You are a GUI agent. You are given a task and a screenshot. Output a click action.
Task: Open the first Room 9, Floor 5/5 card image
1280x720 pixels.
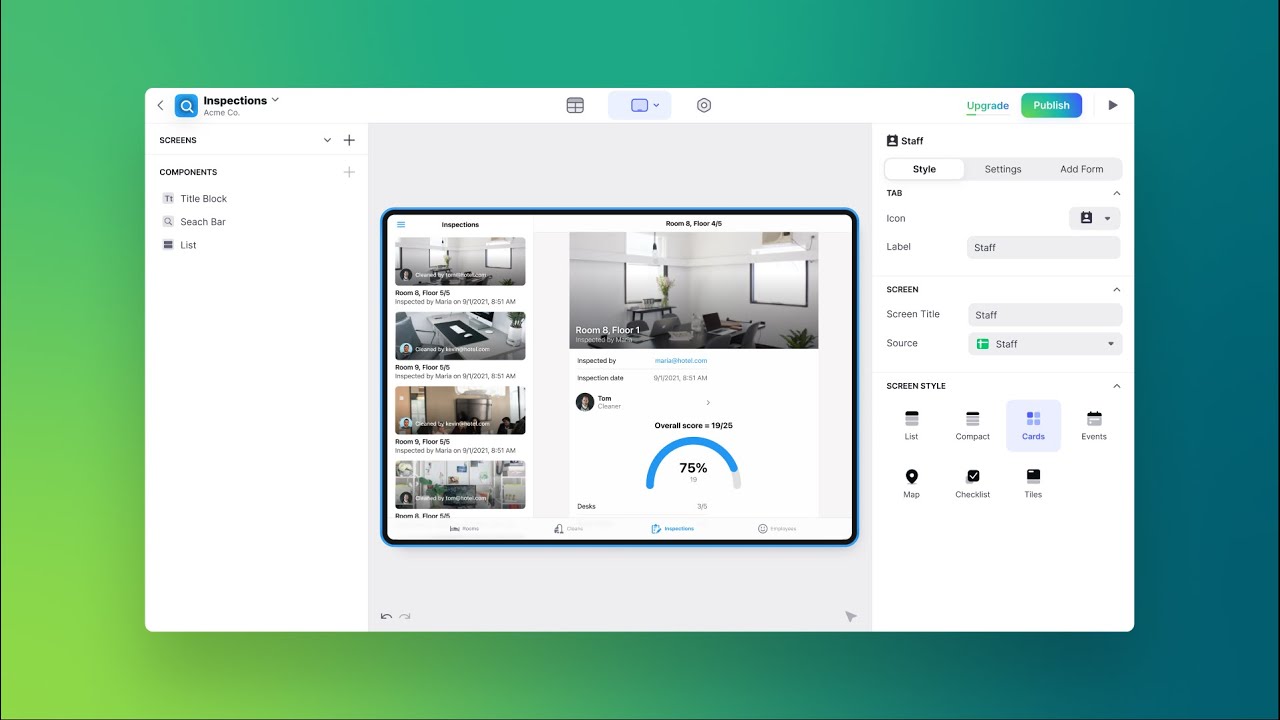460,336
